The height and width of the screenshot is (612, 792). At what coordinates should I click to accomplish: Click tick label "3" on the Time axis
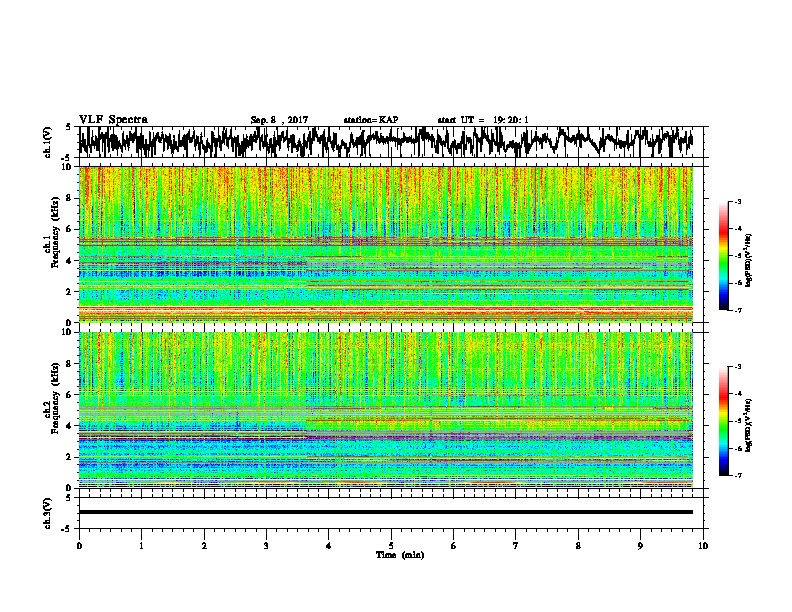click(x=266, y=546)
